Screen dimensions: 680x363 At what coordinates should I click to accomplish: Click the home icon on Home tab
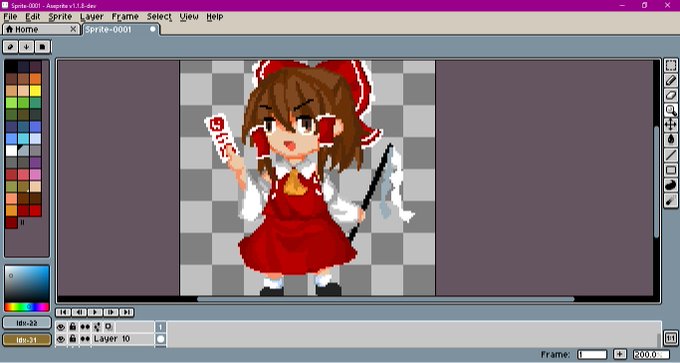click(9, 29)
